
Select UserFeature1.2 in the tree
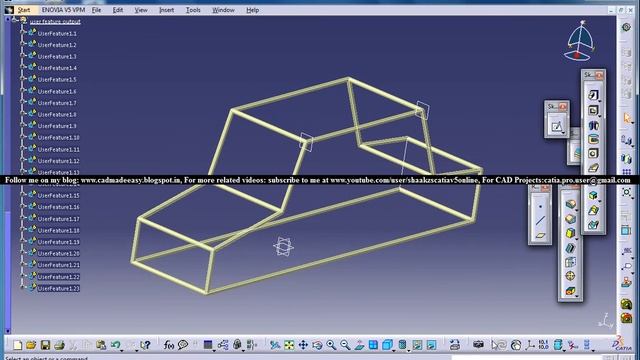(x=57, y=45)
